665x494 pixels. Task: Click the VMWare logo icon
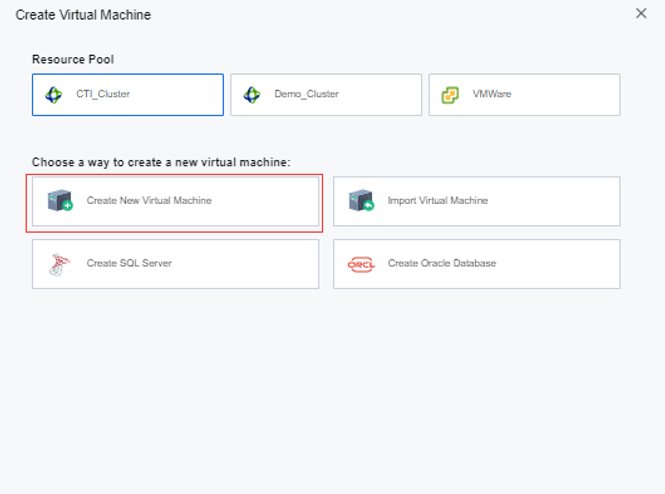coord(450,95)
